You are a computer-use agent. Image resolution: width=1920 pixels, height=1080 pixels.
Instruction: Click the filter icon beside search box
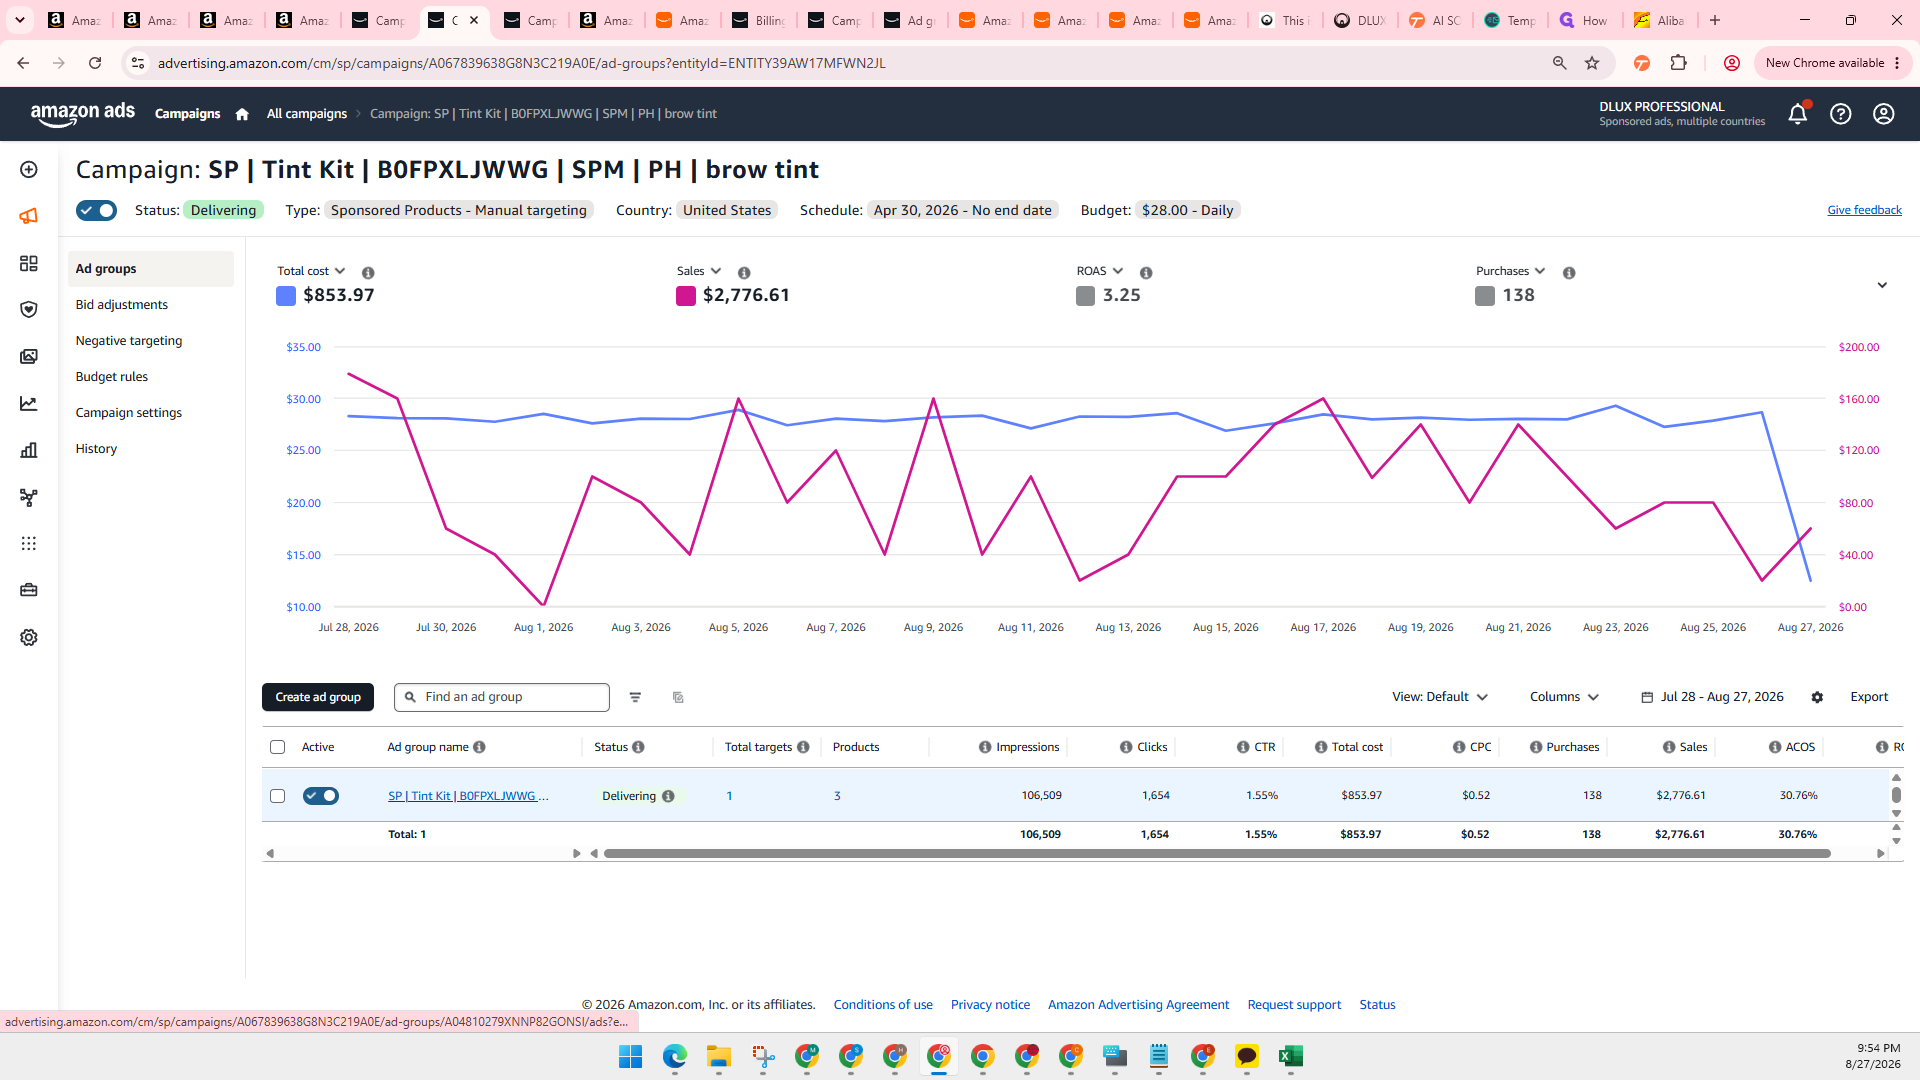click(635, 697)
